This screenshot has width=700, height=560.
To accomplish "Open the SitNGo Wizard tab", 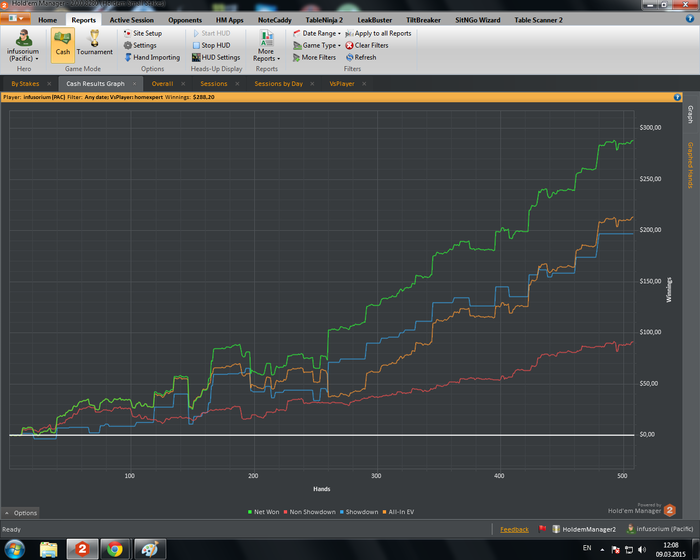I will [x=478, y=20].
